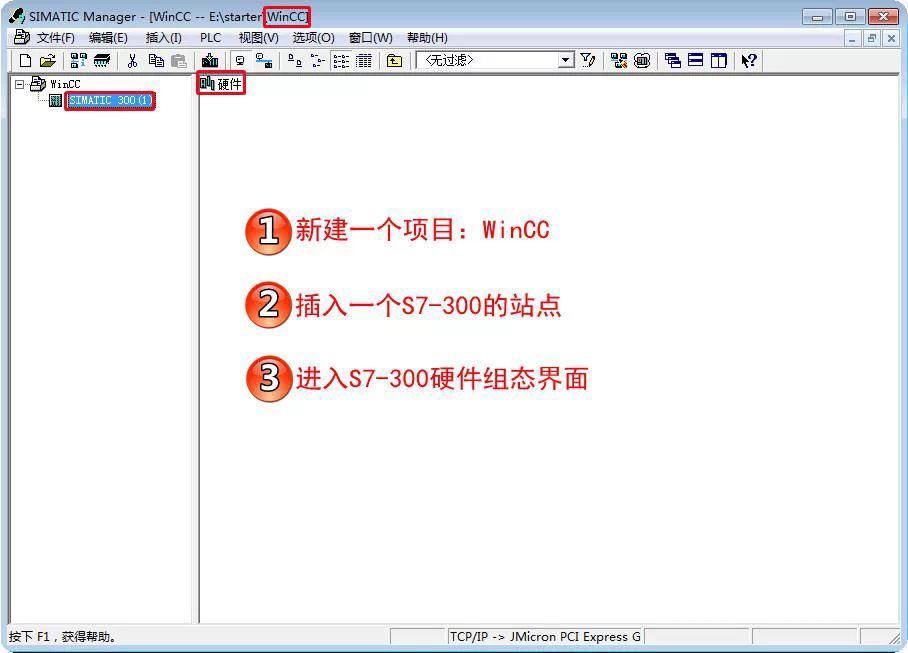Switch to small icons view
Image resolution: width=908 pixels, height=653 pixels.
pos(317,60)
